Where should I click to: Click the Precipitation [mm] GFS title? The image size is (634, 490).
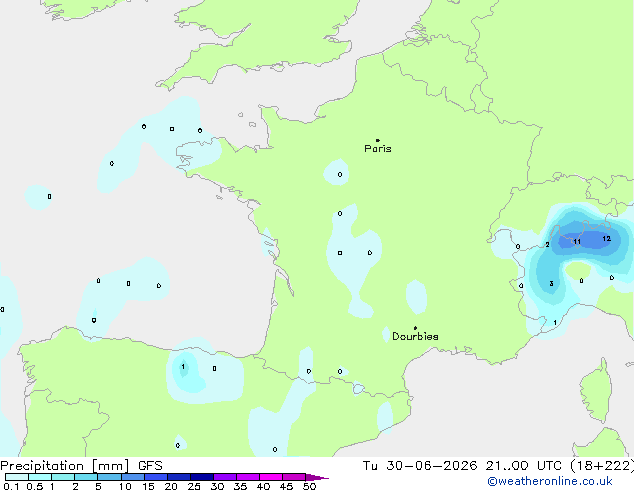[81, 466]
